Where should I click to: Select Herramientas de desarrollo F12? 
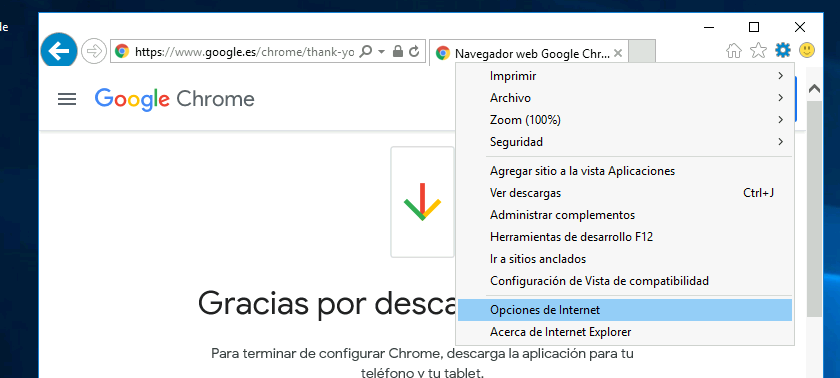point(625,237)
